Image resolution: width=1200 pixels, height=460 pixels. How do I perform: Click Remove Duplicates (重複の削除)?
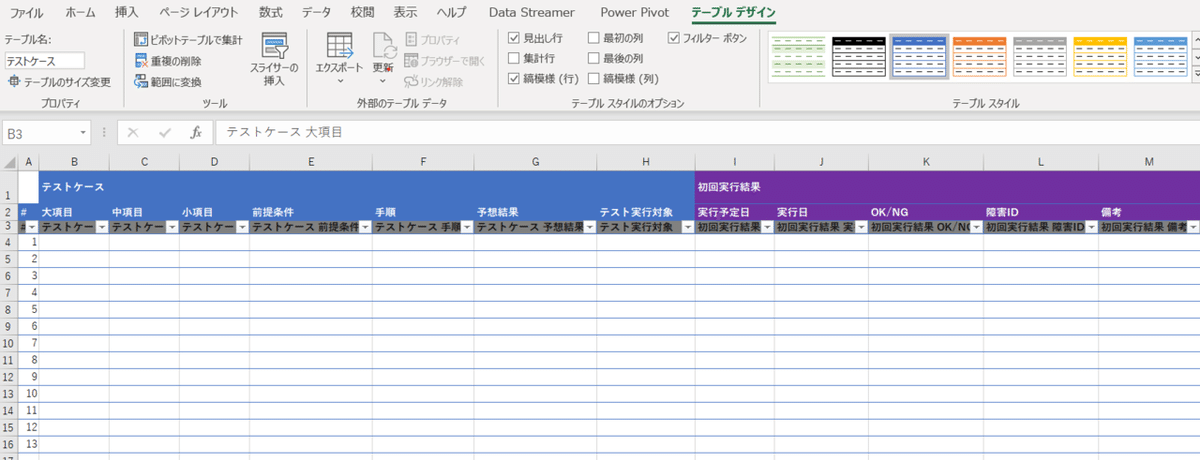[x=168, y=61]
